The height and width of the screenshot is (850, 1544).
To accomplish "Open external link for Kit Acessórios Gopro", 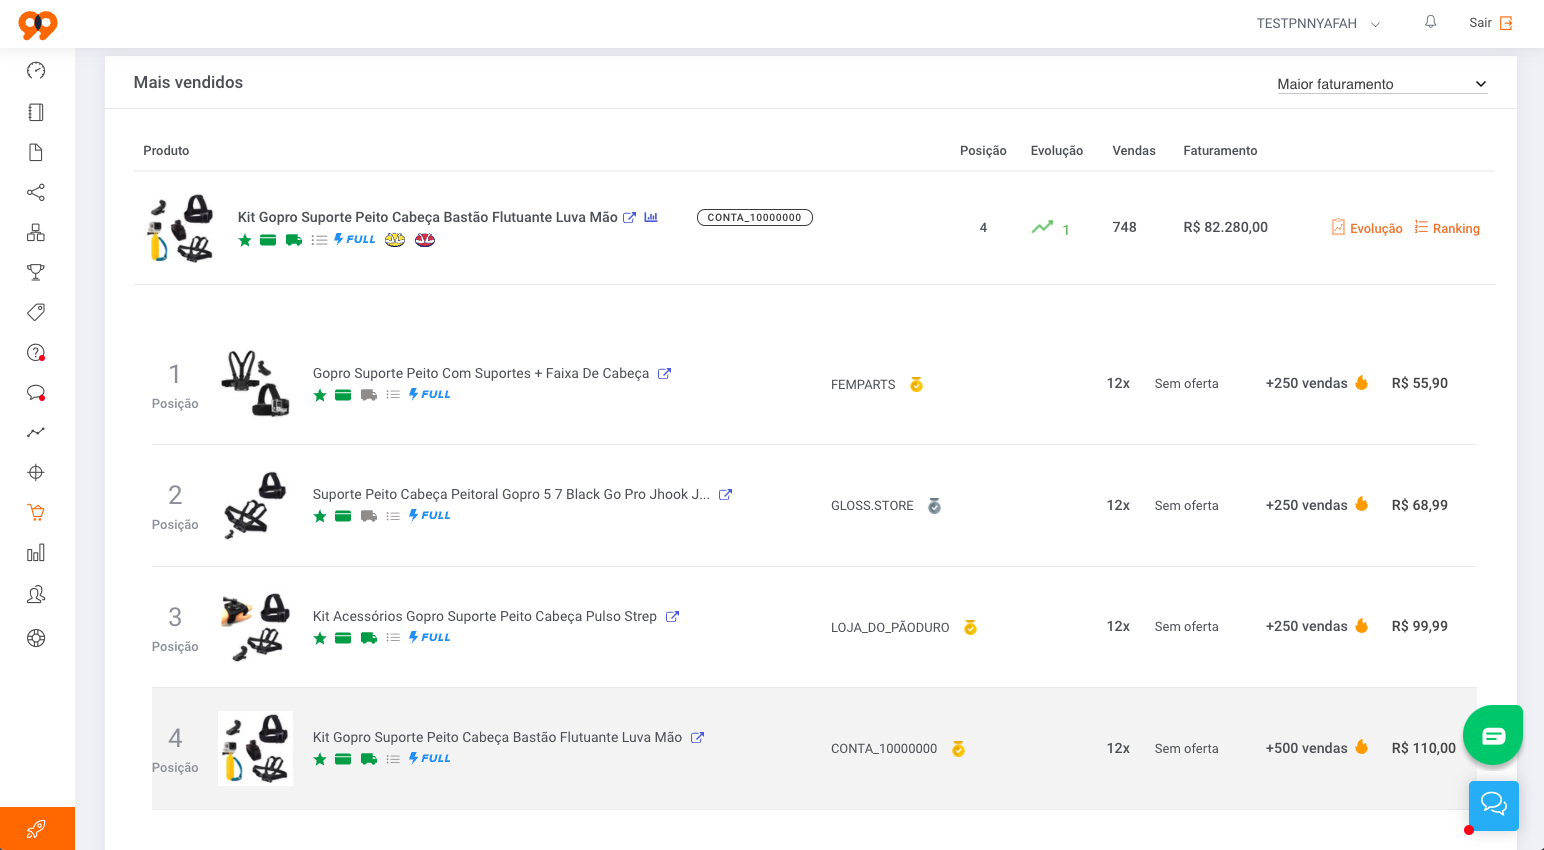I will pos(673,616).
